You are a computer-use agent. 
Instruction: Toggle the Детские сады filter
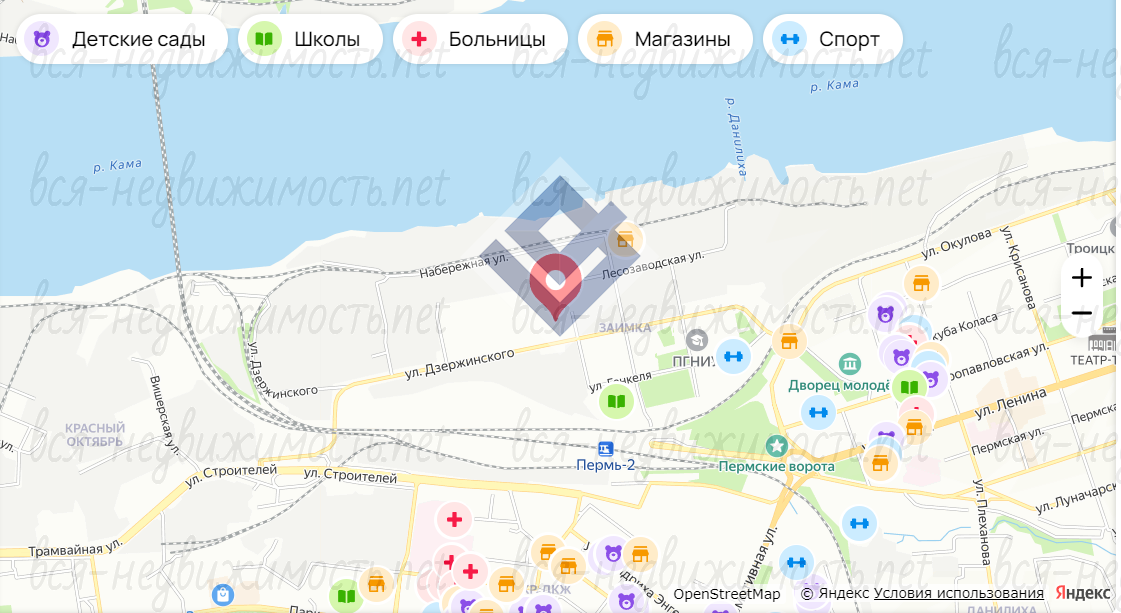coord(122,39)
